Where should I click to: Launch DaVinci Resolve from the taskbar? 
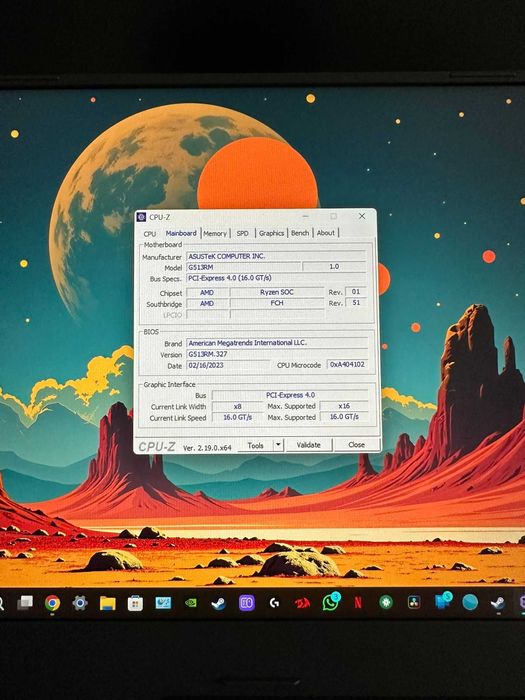click(414, 603)
